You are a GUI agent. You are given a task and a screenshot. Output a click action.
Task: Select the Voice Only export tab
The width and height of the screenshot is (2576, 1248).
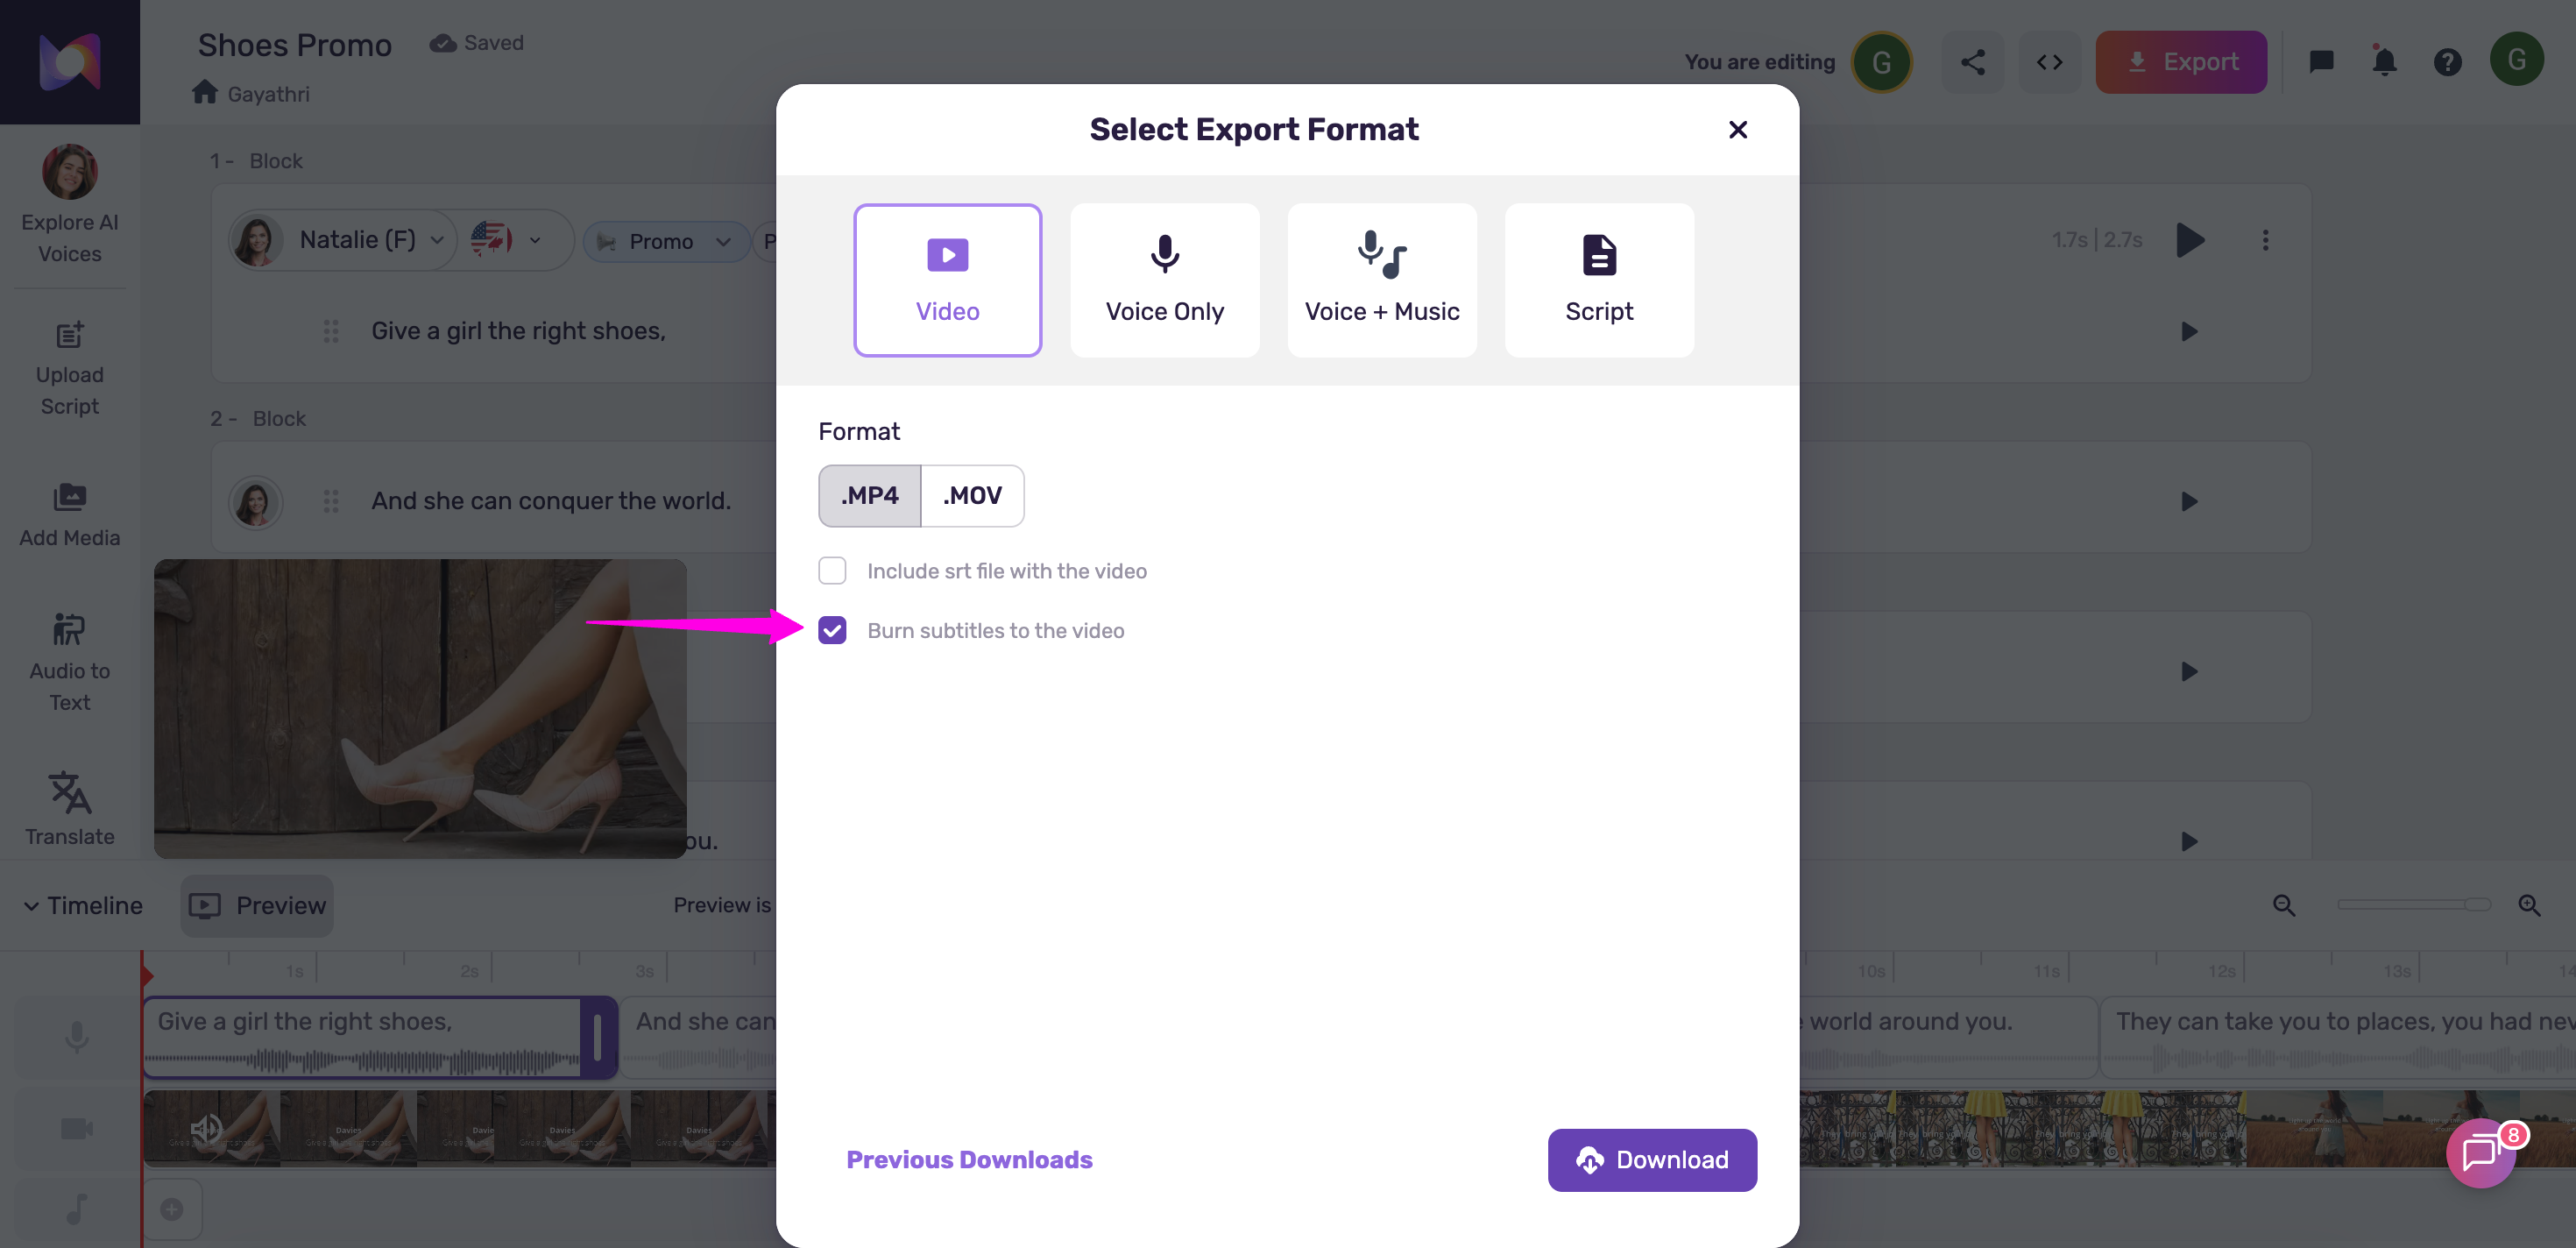(x=1164, y=280)
